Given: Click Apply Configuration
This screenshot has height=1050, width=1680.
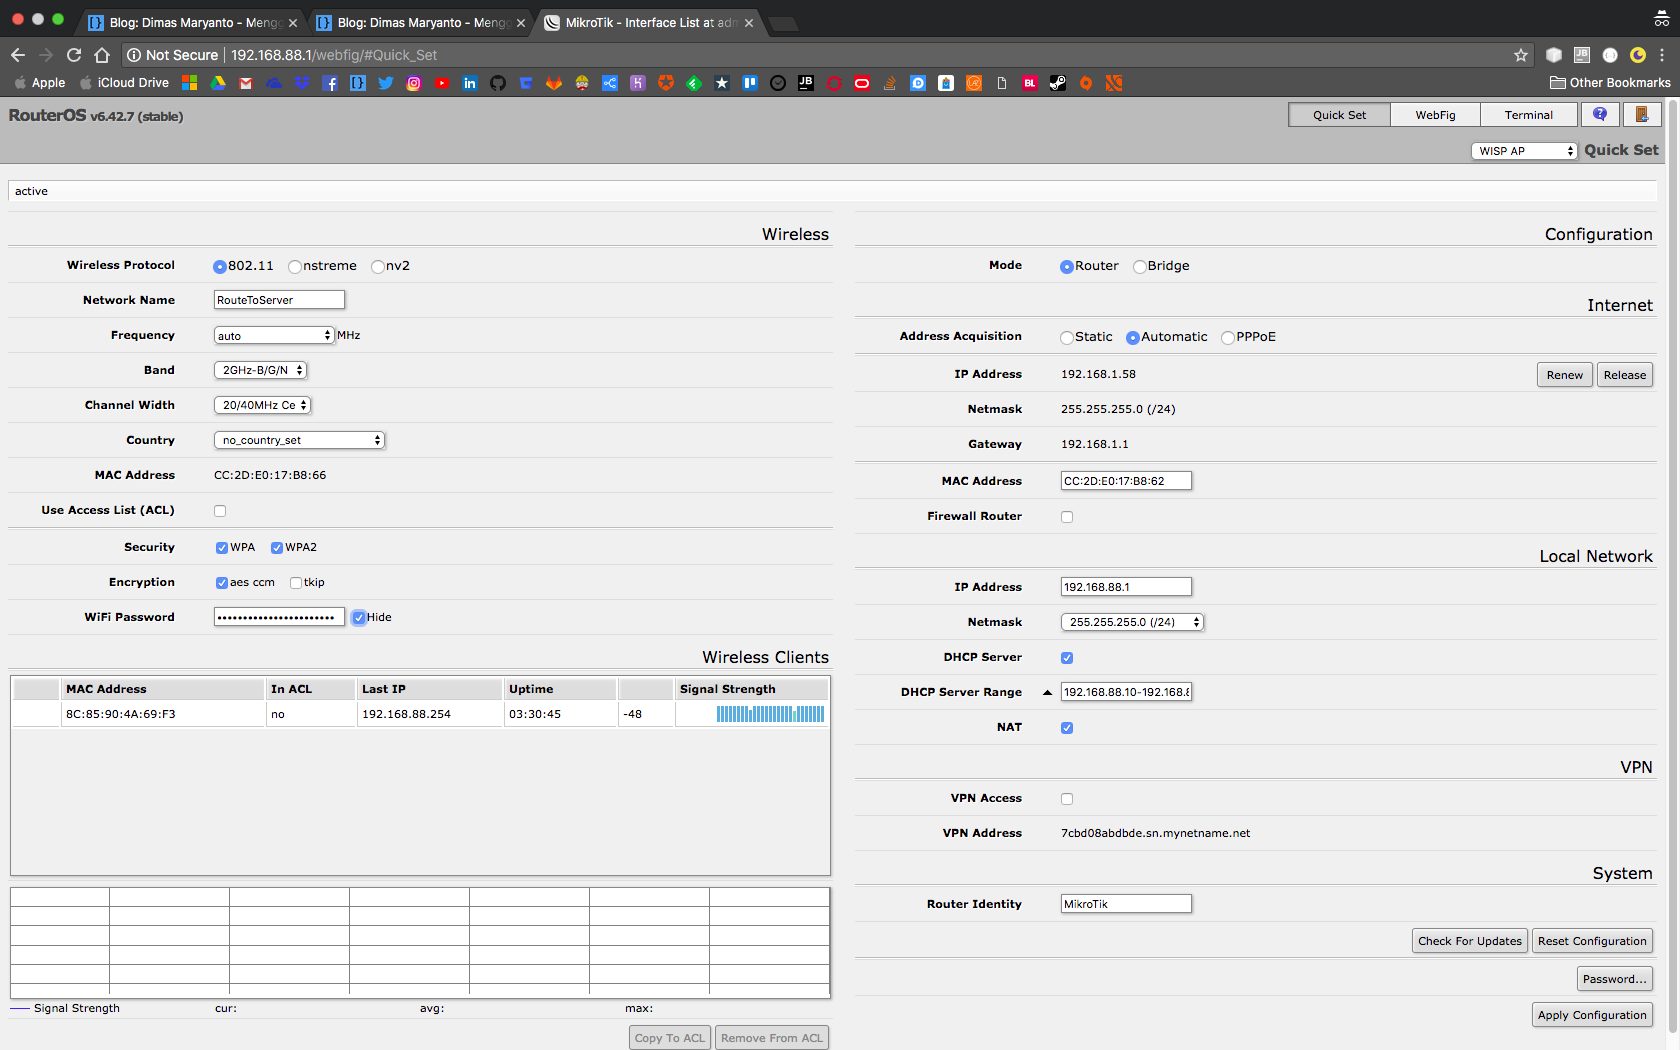Looking at the screenshot, I should [1592, 1015].
